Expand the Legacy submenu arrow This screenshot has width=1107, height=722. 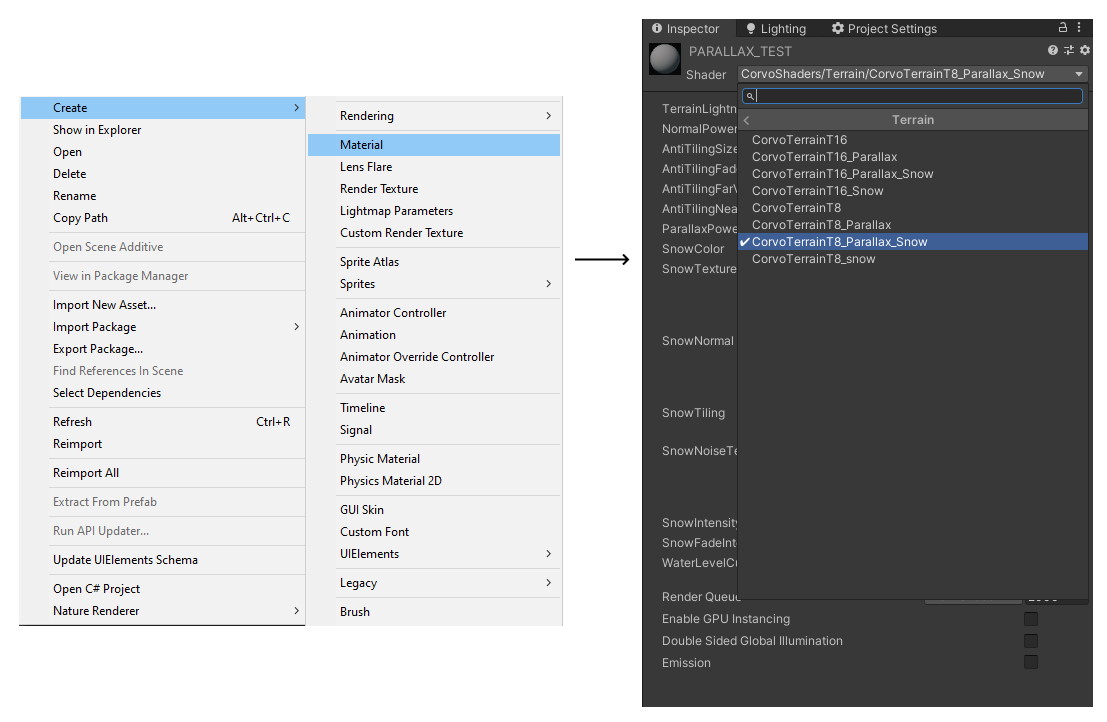549,583
